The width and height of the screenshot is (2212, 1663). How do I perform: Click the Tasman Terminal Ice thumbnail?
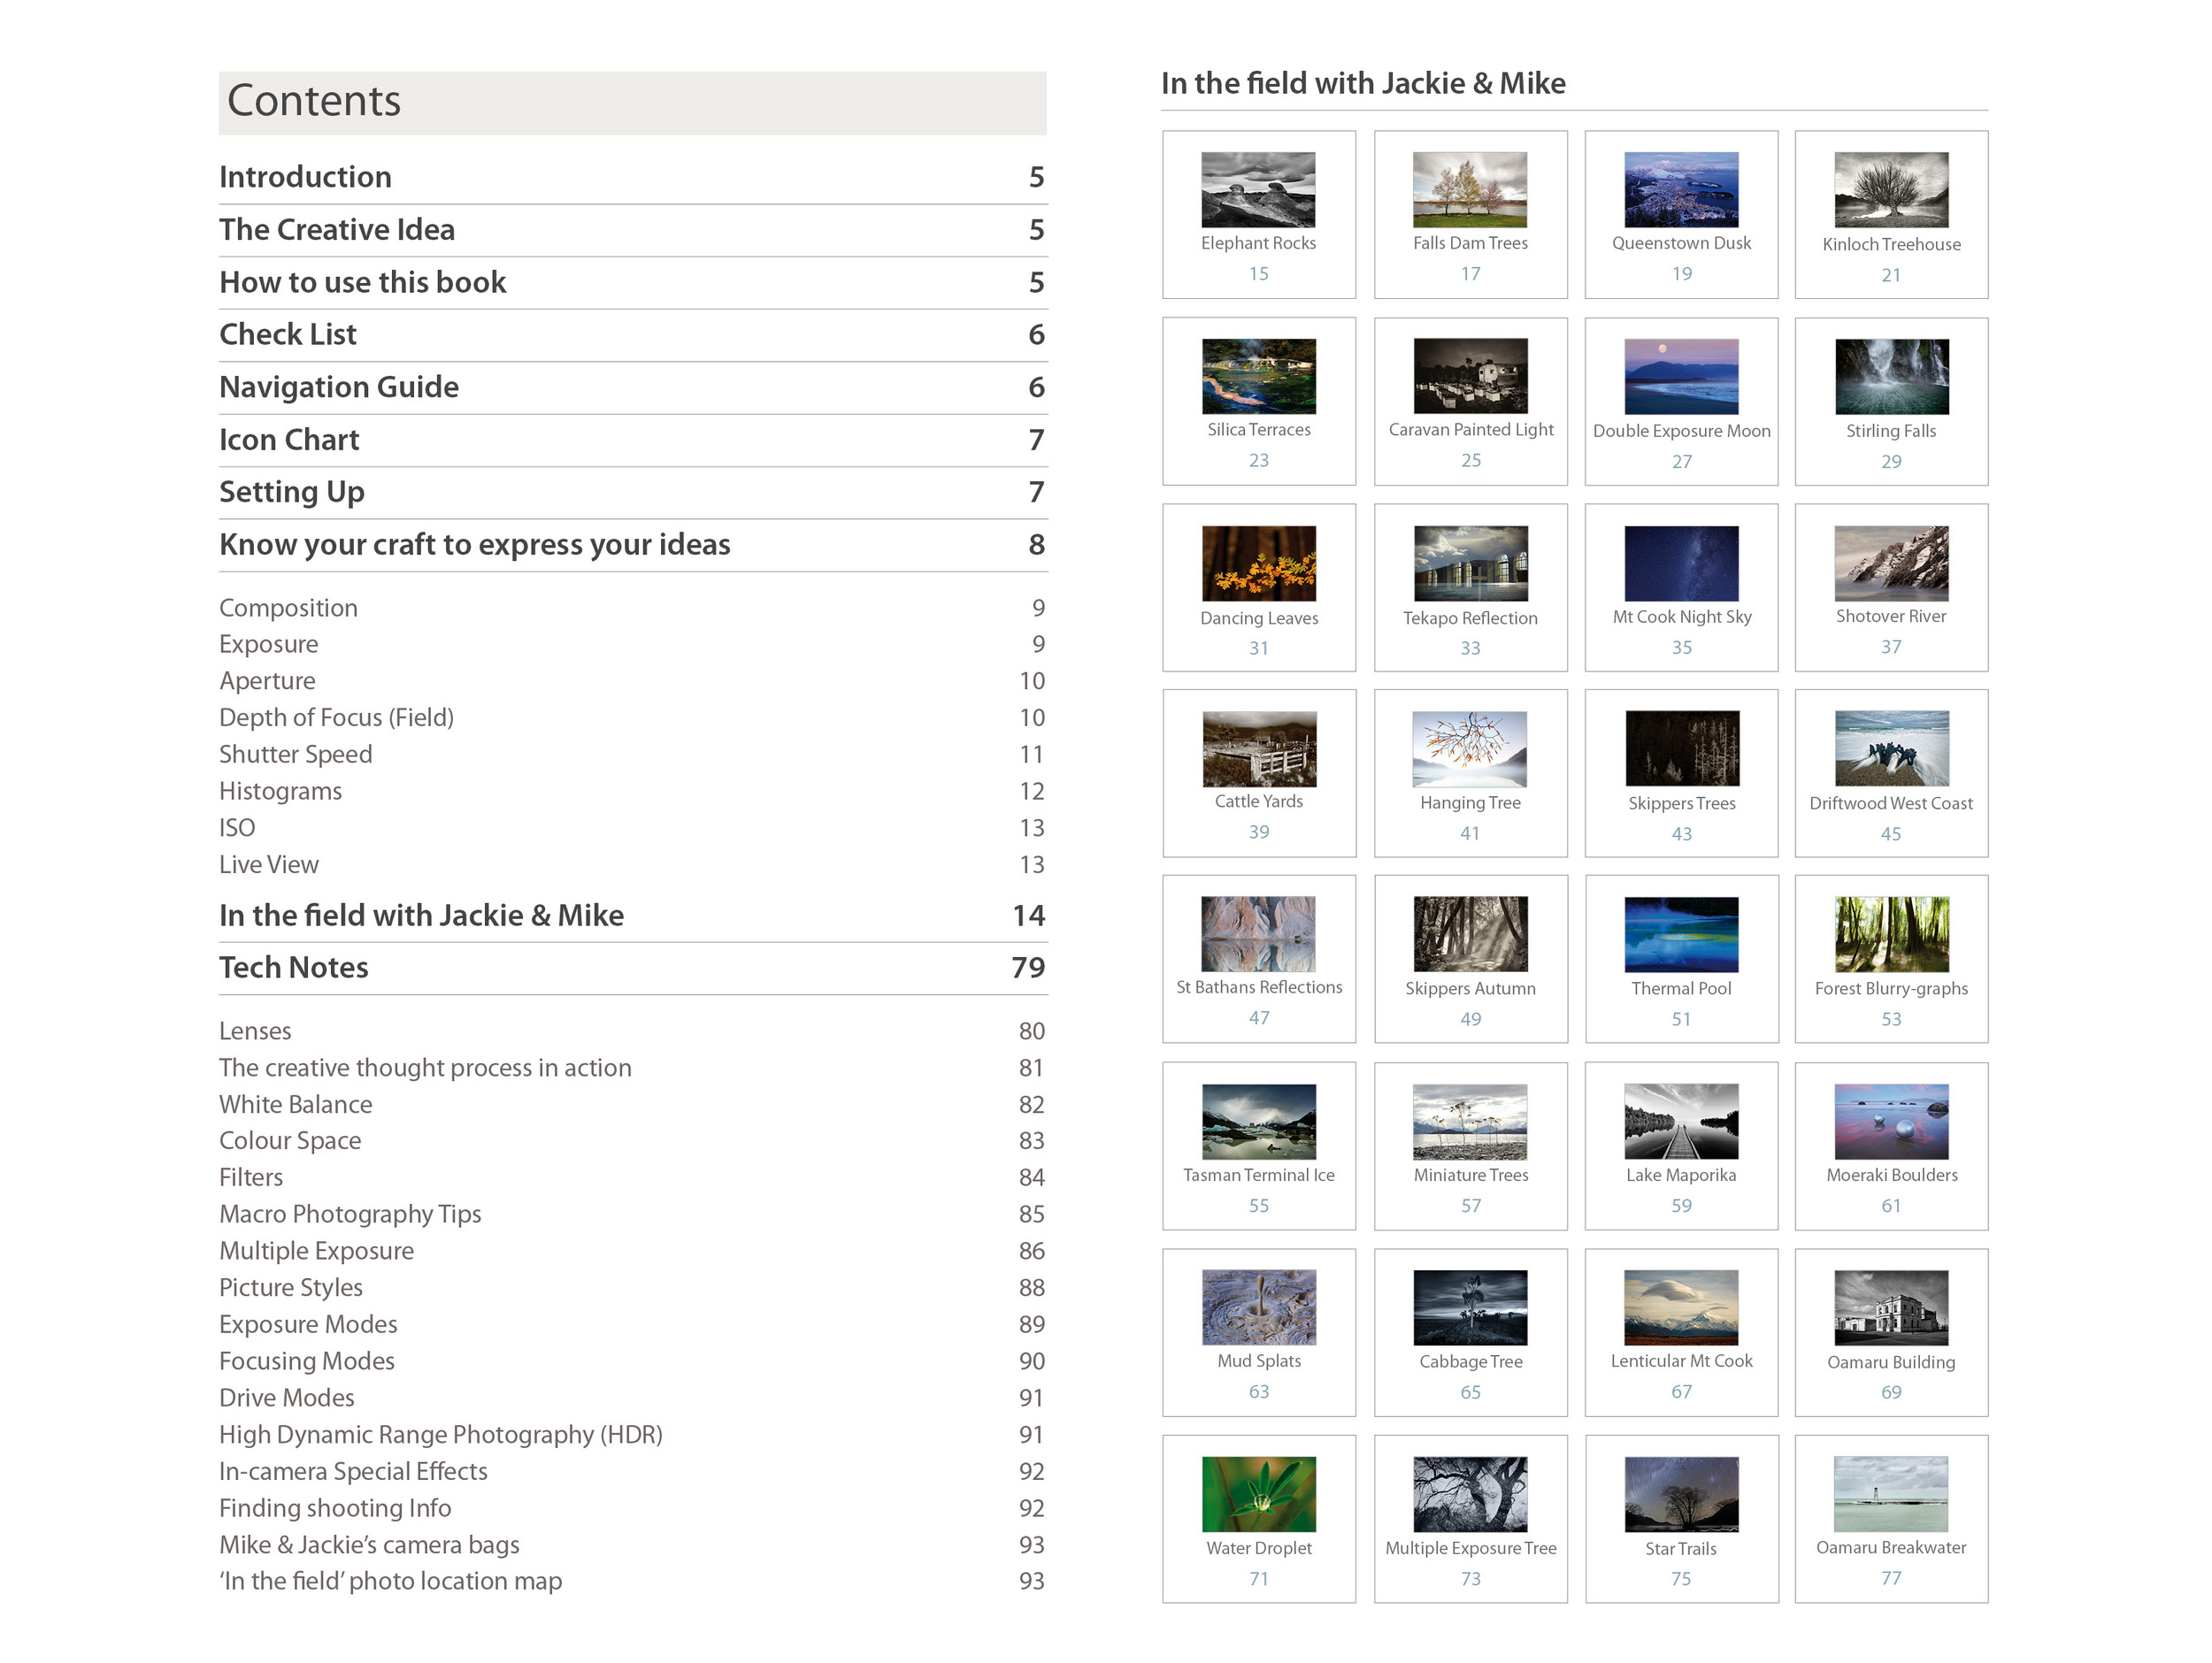[x=1258, y=1122]
